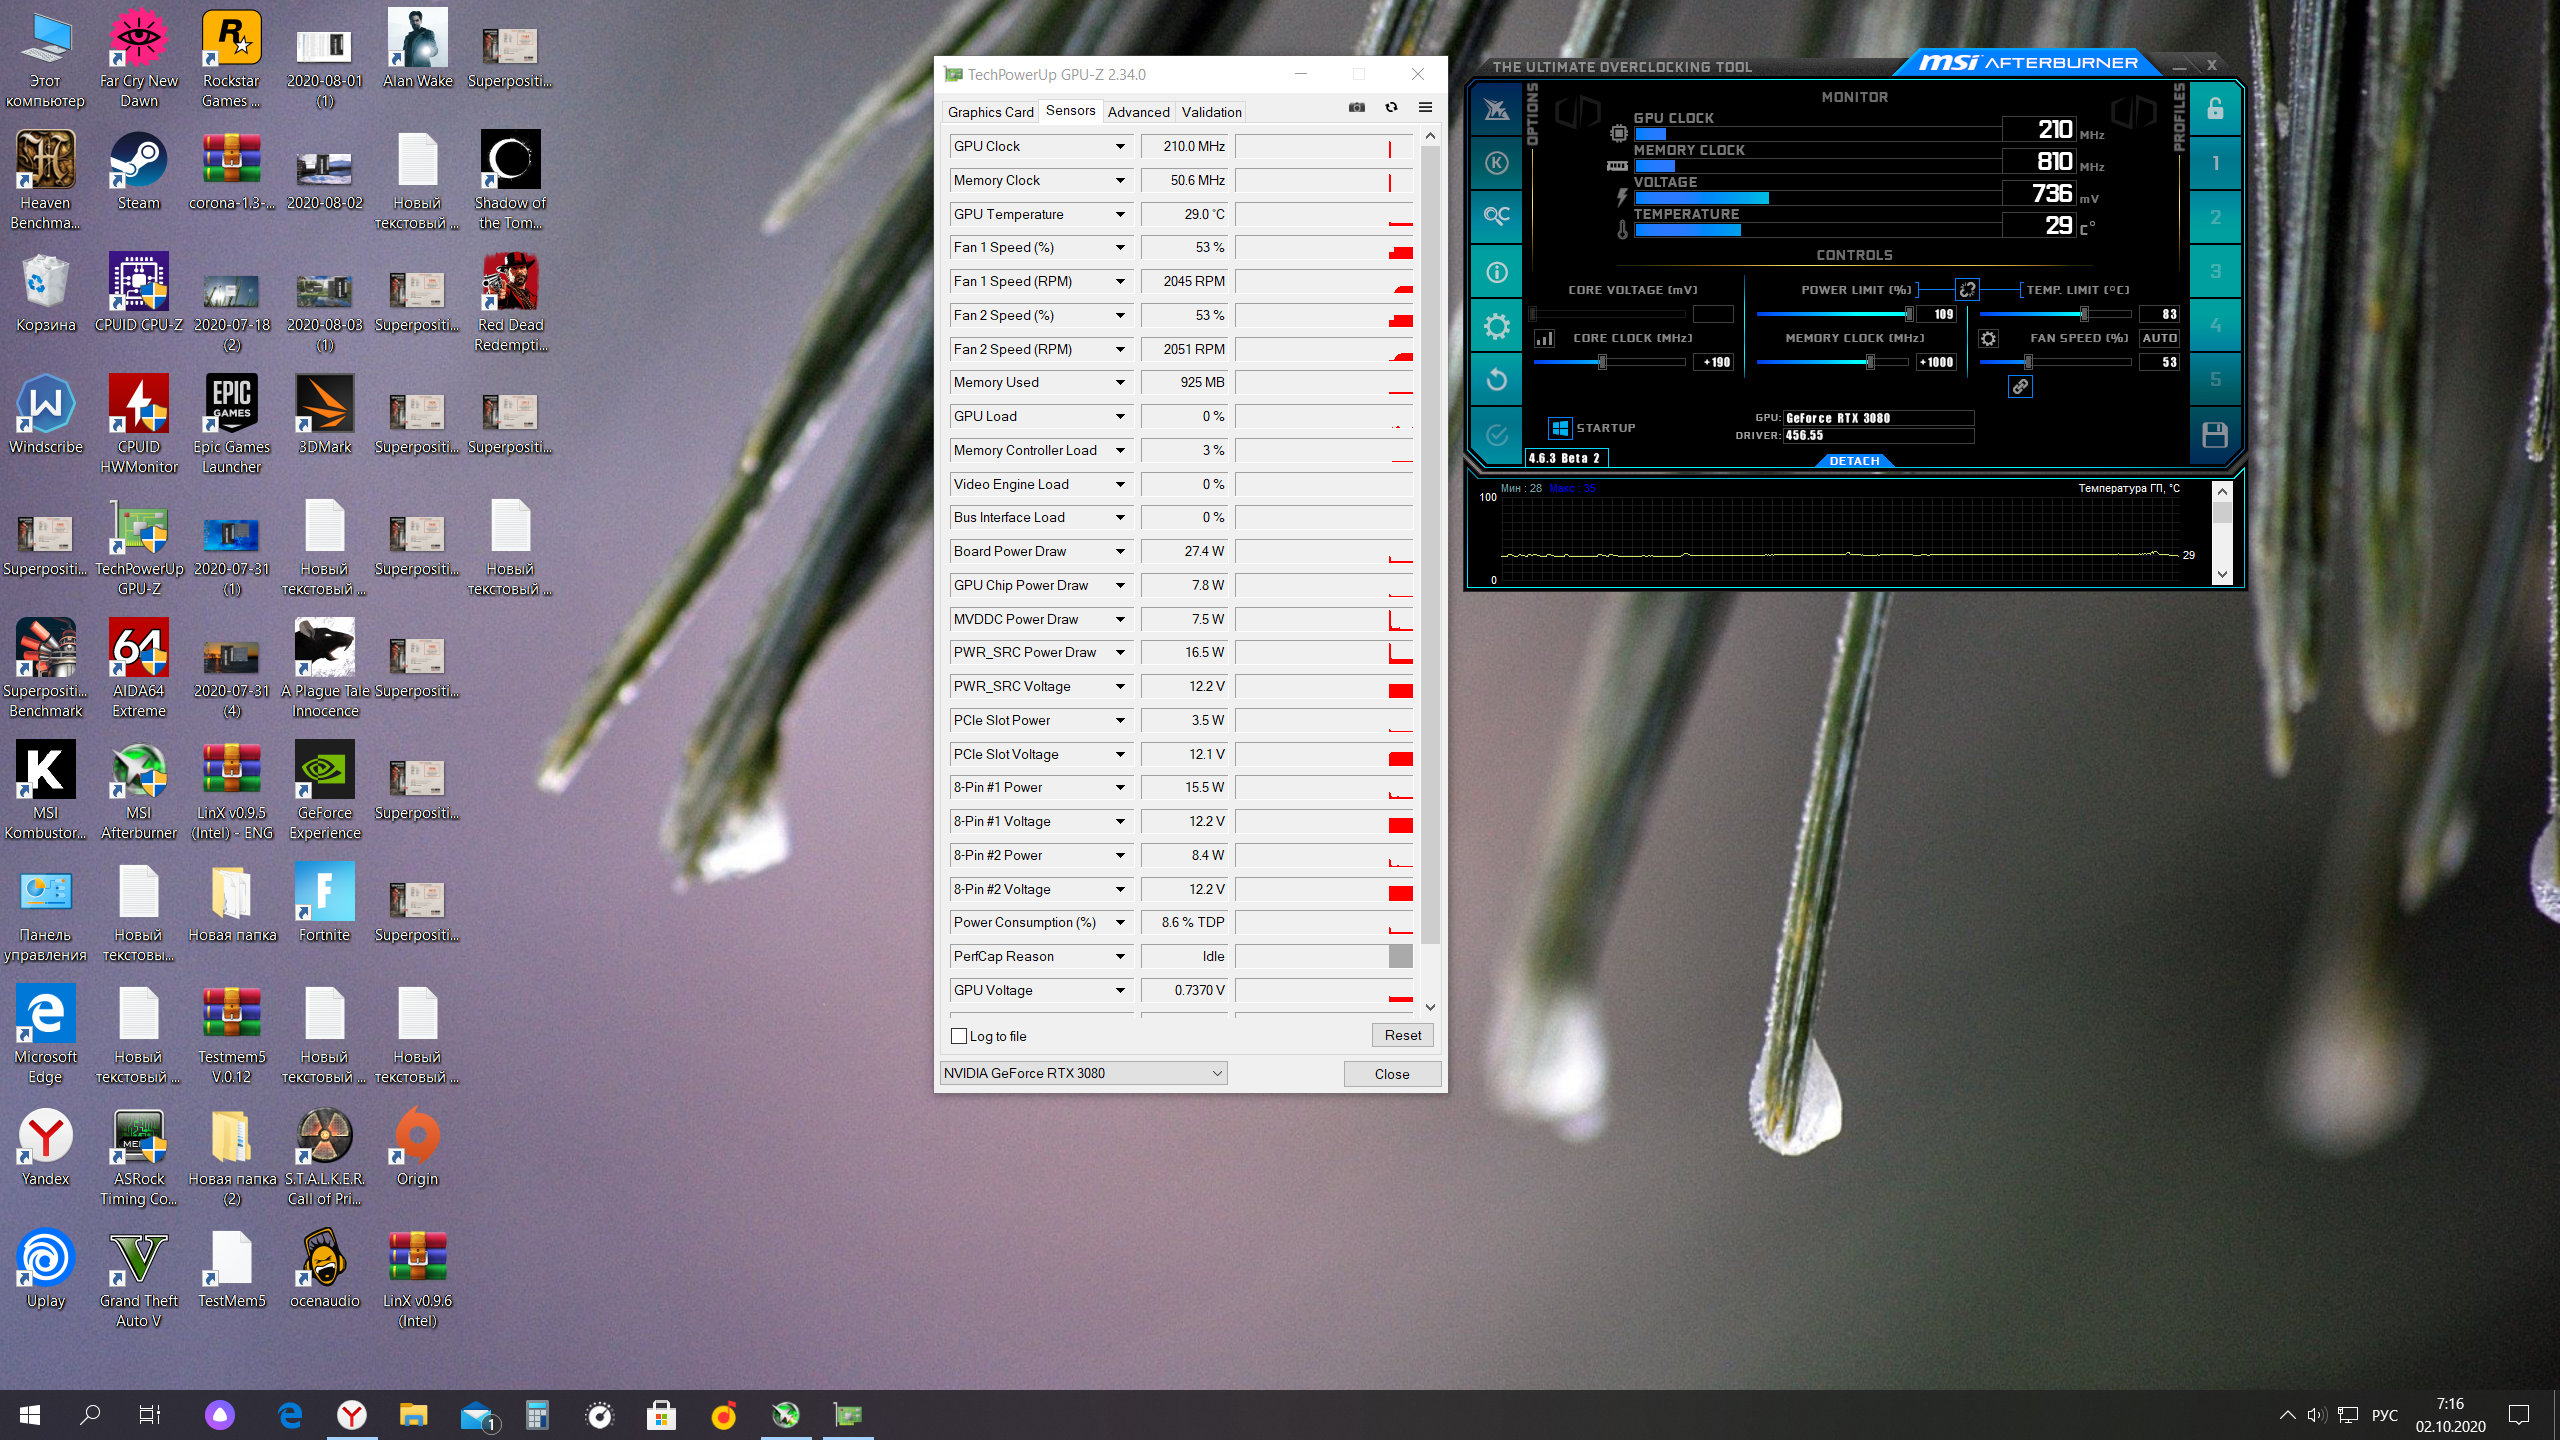2560x1440 pixels.
Task: Click the Power Limit slider handle
Action: [1909, 314]
